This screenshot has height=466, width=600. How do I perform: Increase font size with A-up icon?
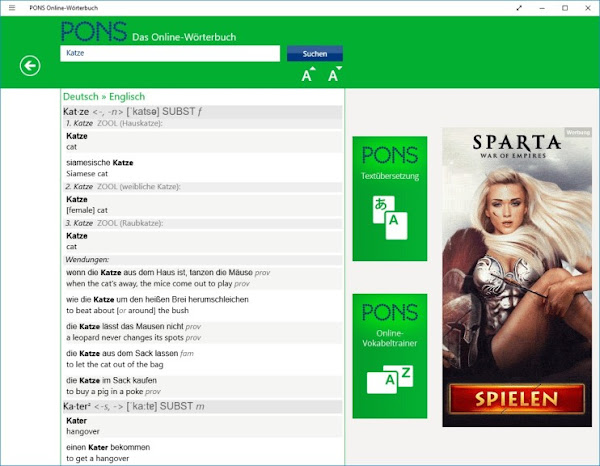click(308, 74)
